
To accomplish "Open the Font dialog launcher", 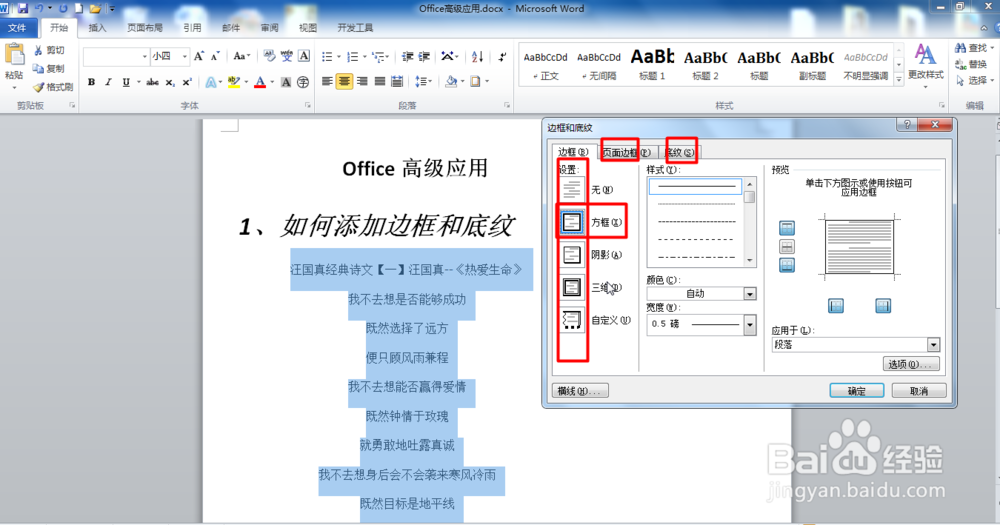I will tap(307, 105).
